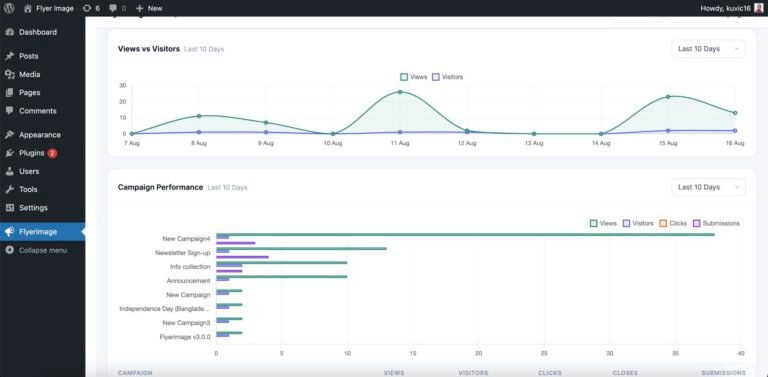Click the Settings sliders icon
This screenshot has width=768, height=377.
coord(9,208)
